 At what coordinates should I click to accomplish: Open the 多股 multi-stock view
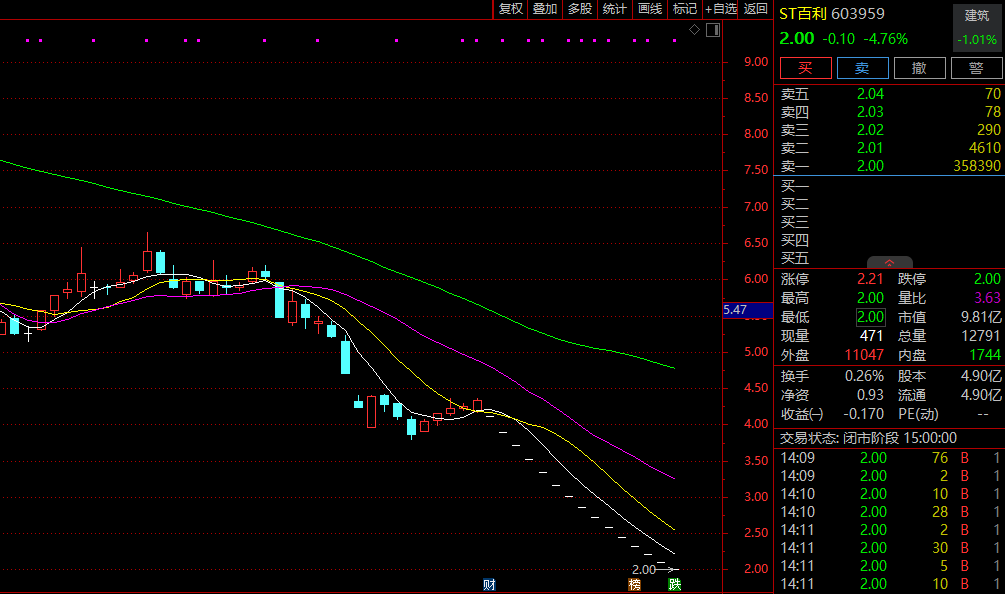[x=580, y=9]
